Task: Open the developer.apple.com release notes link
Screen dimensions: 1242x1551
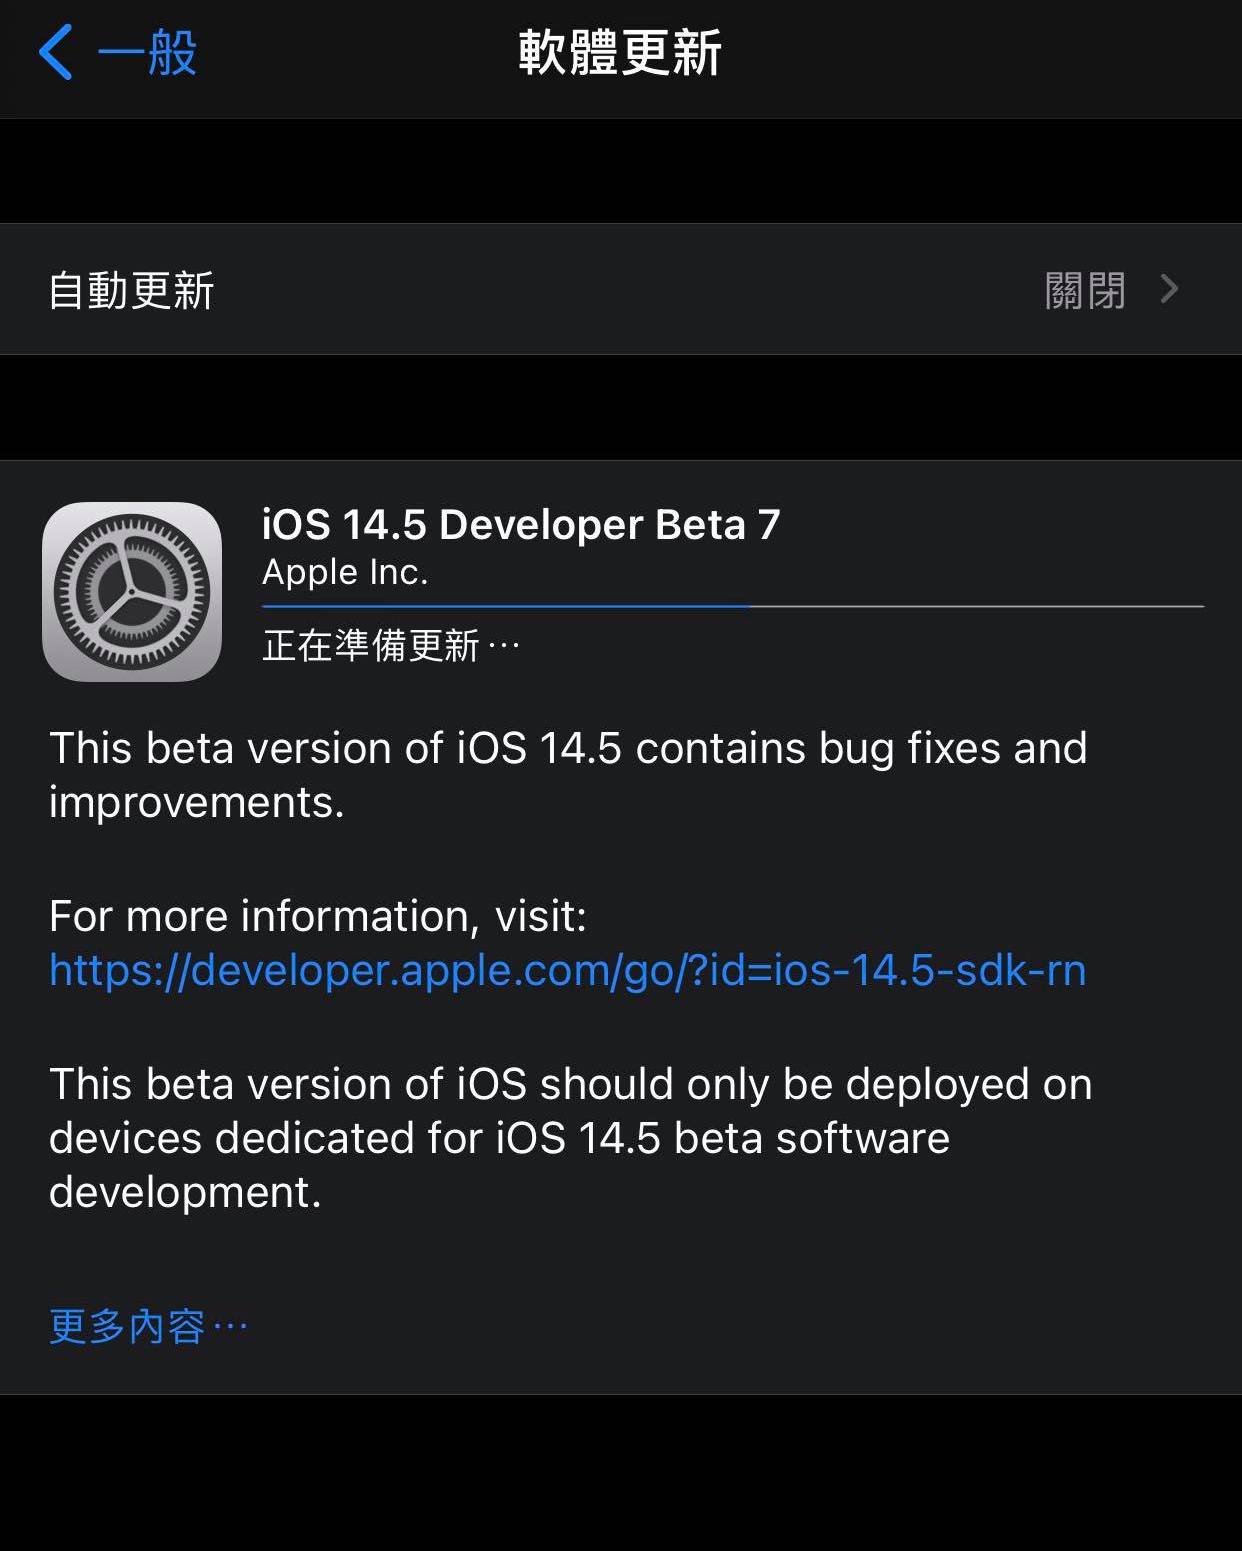Action: (567, 970)
